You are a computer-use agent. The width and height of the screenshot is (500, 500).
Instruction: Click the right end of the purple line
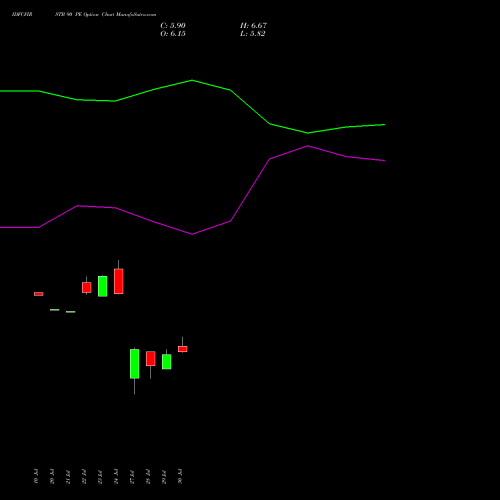pos(384,161)
